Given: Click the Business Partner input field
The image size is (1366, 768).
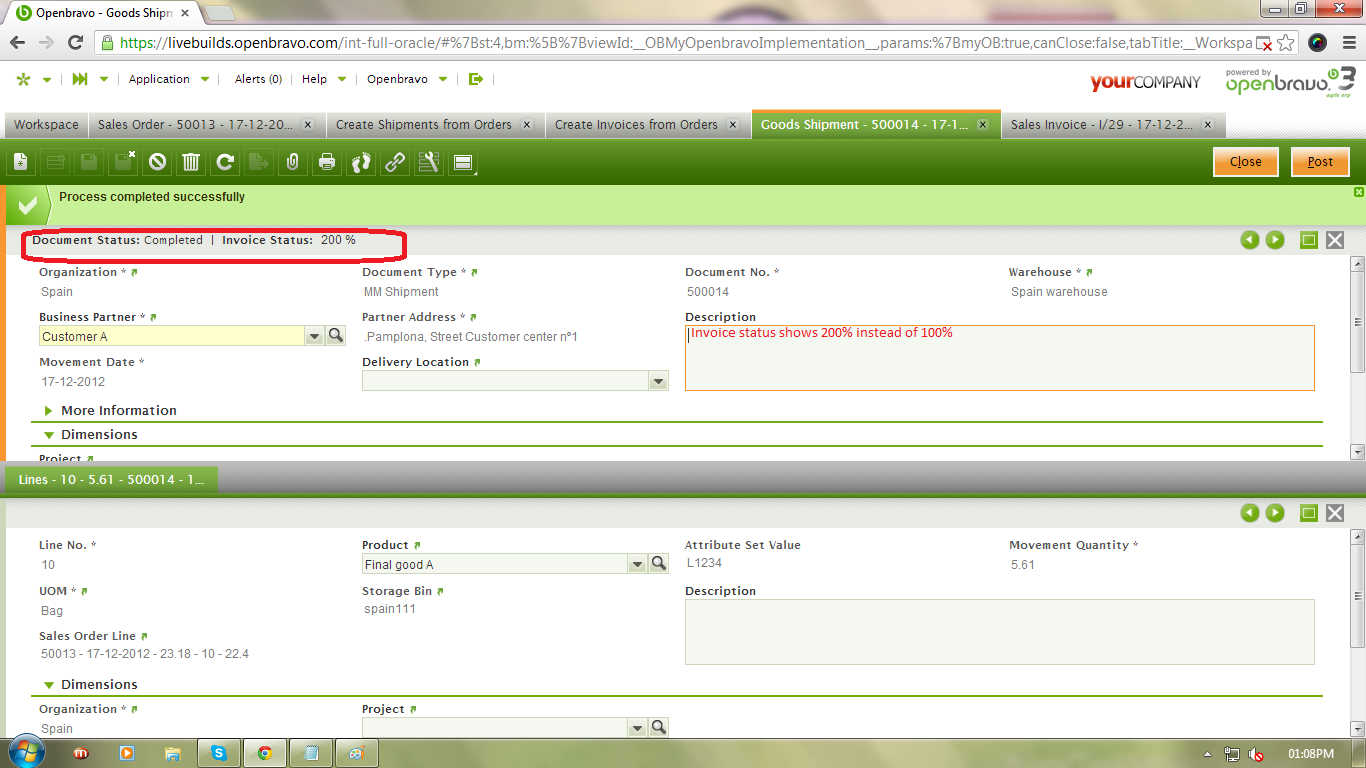Looking at the screenshot, I should tap(172, 337).
